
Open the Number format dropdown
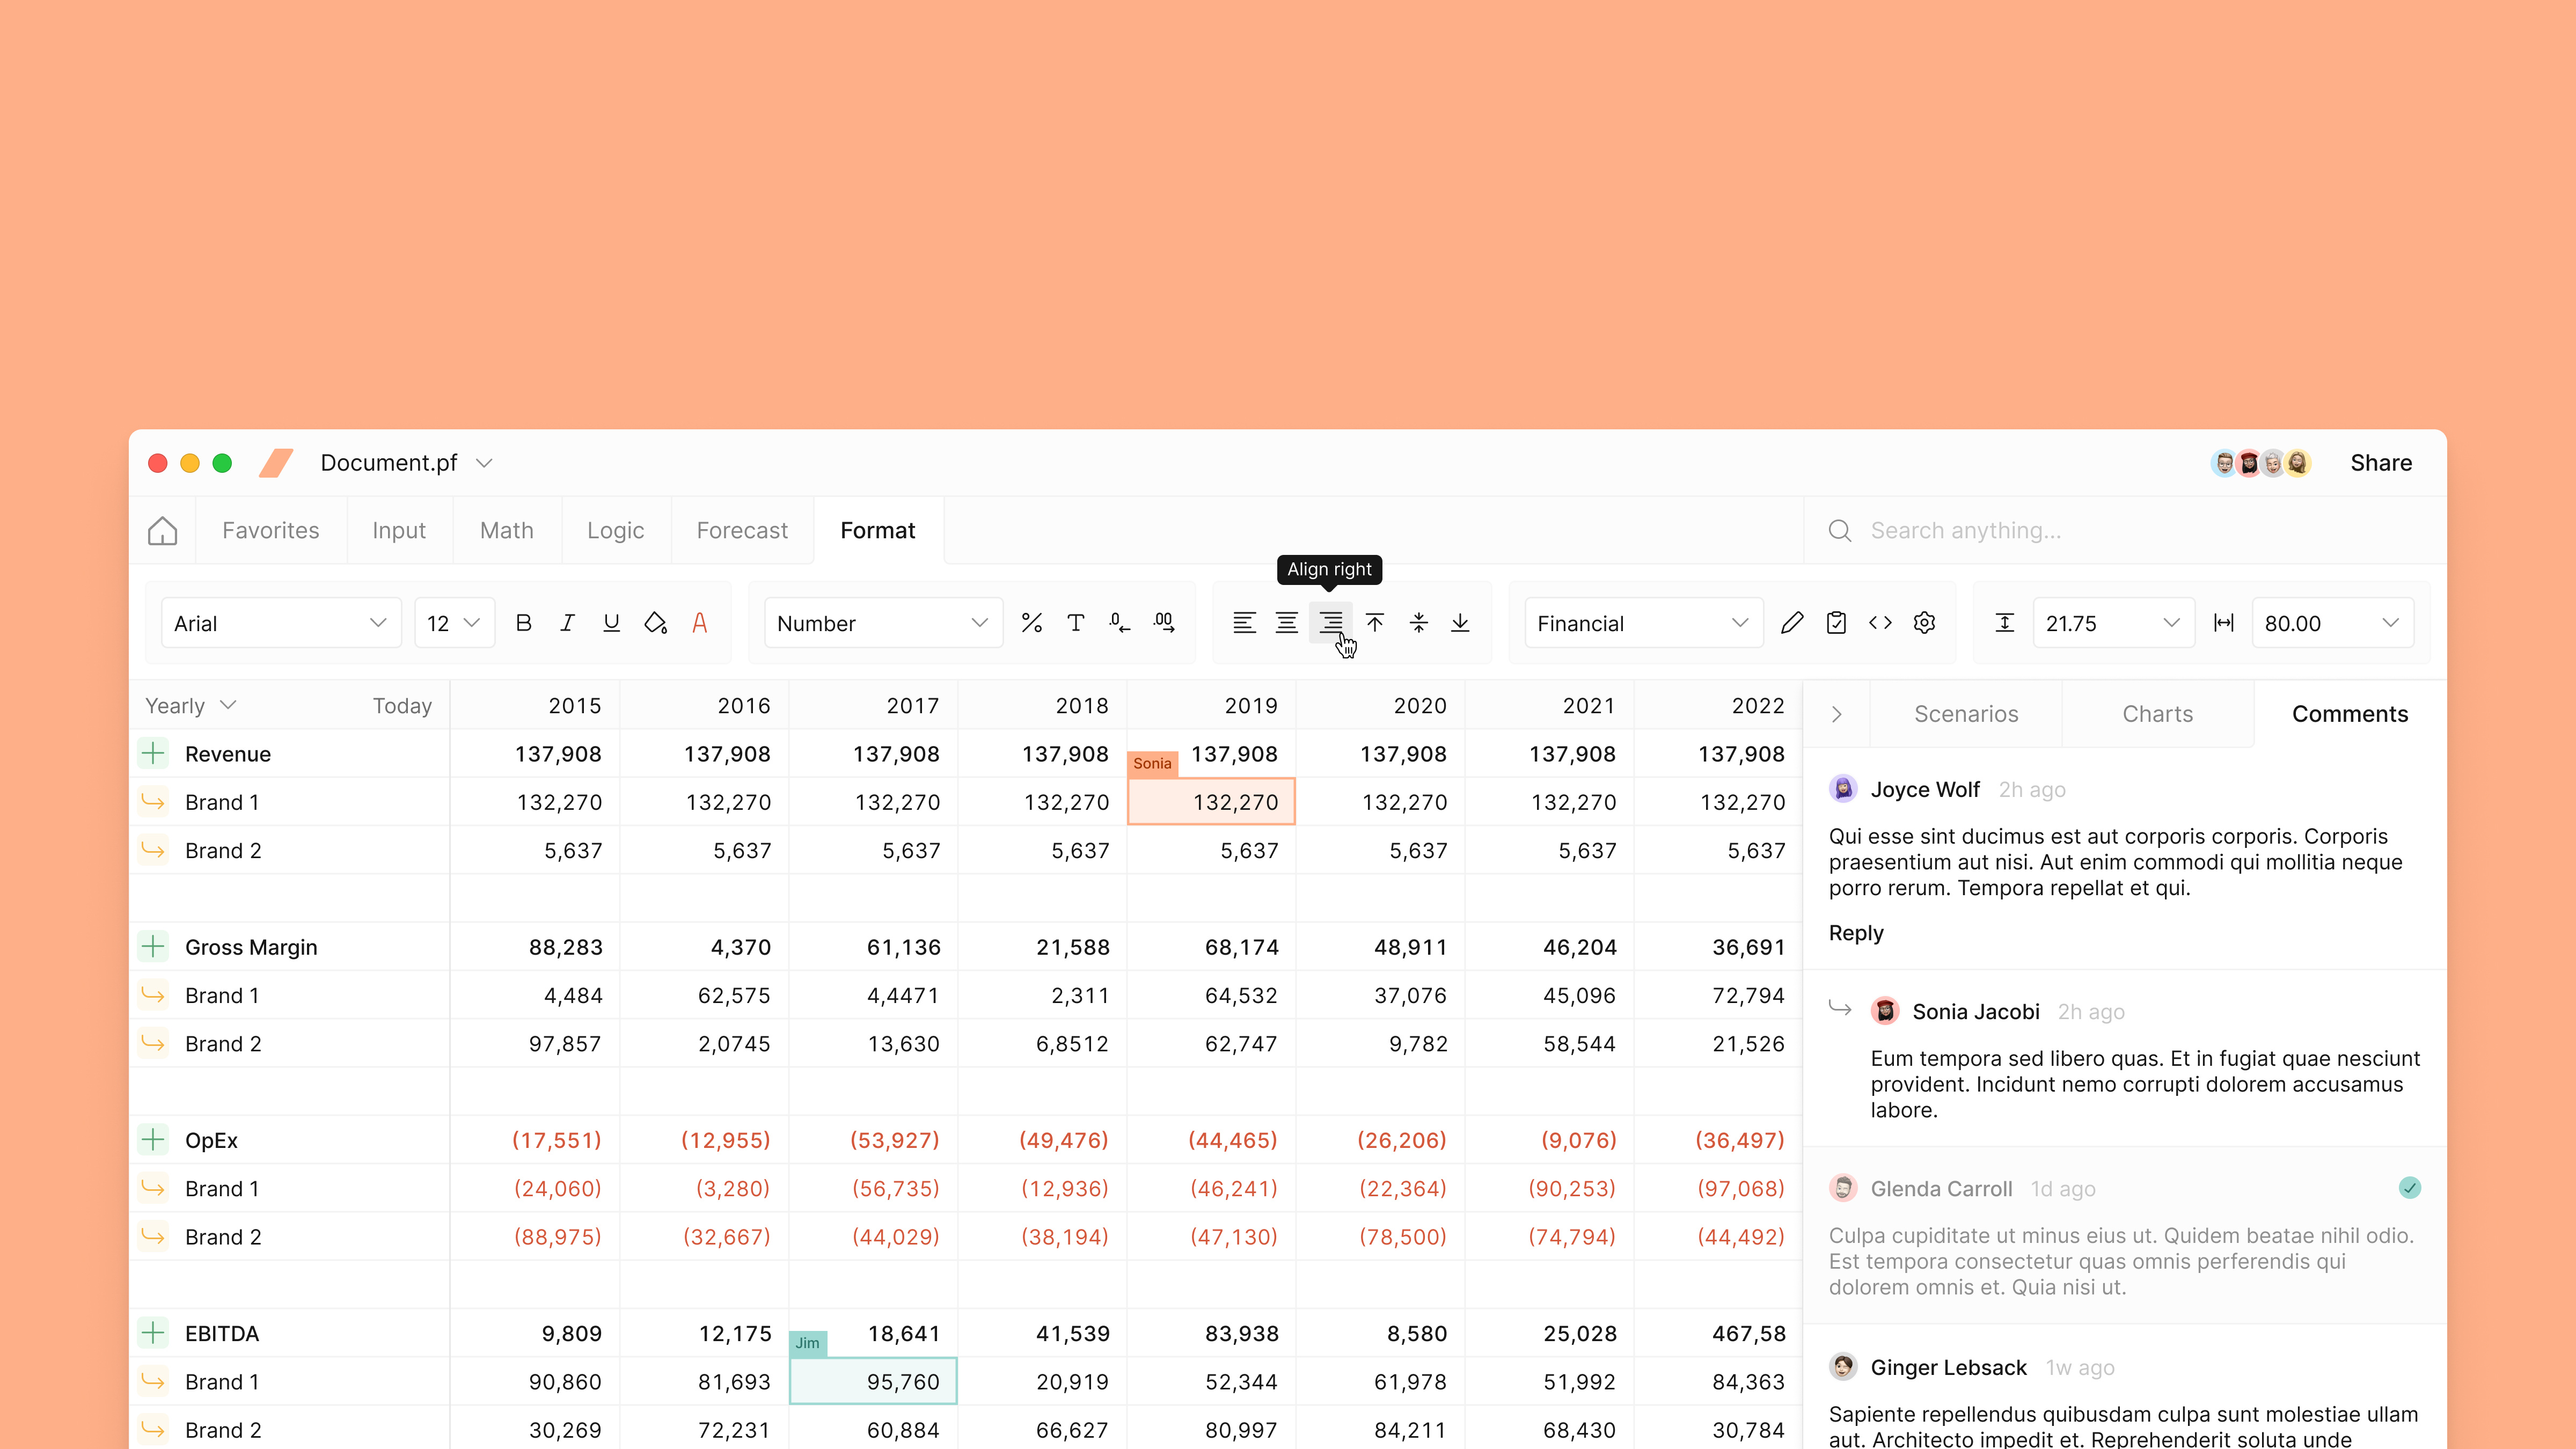point(883,623)
